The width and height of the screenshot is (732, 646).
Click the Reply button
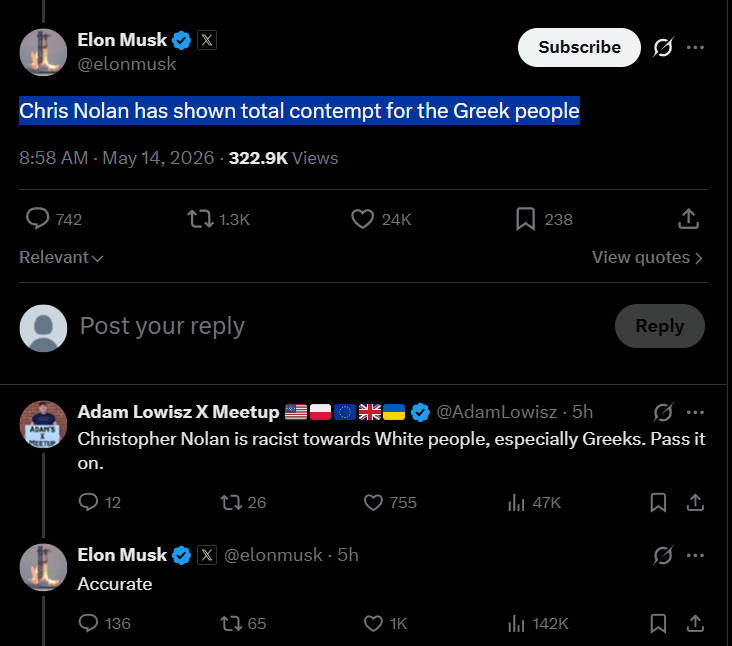click(660, 326)
